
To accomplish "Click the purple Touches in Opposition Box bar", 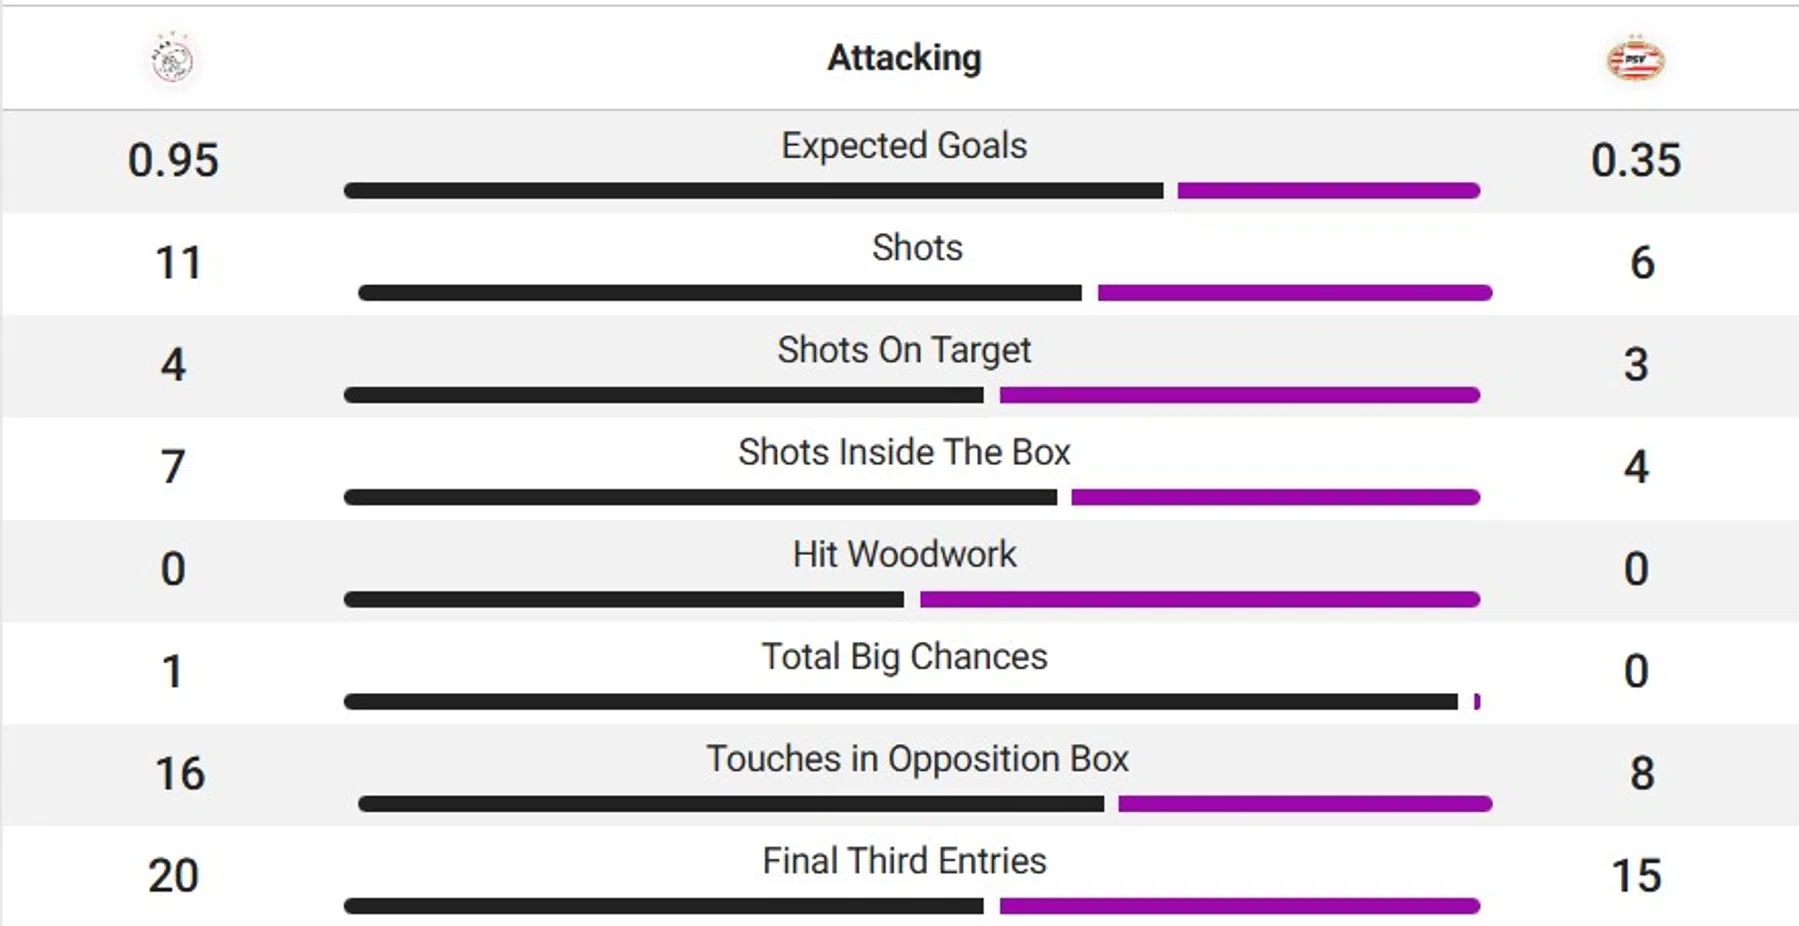I will (1304, 804).
